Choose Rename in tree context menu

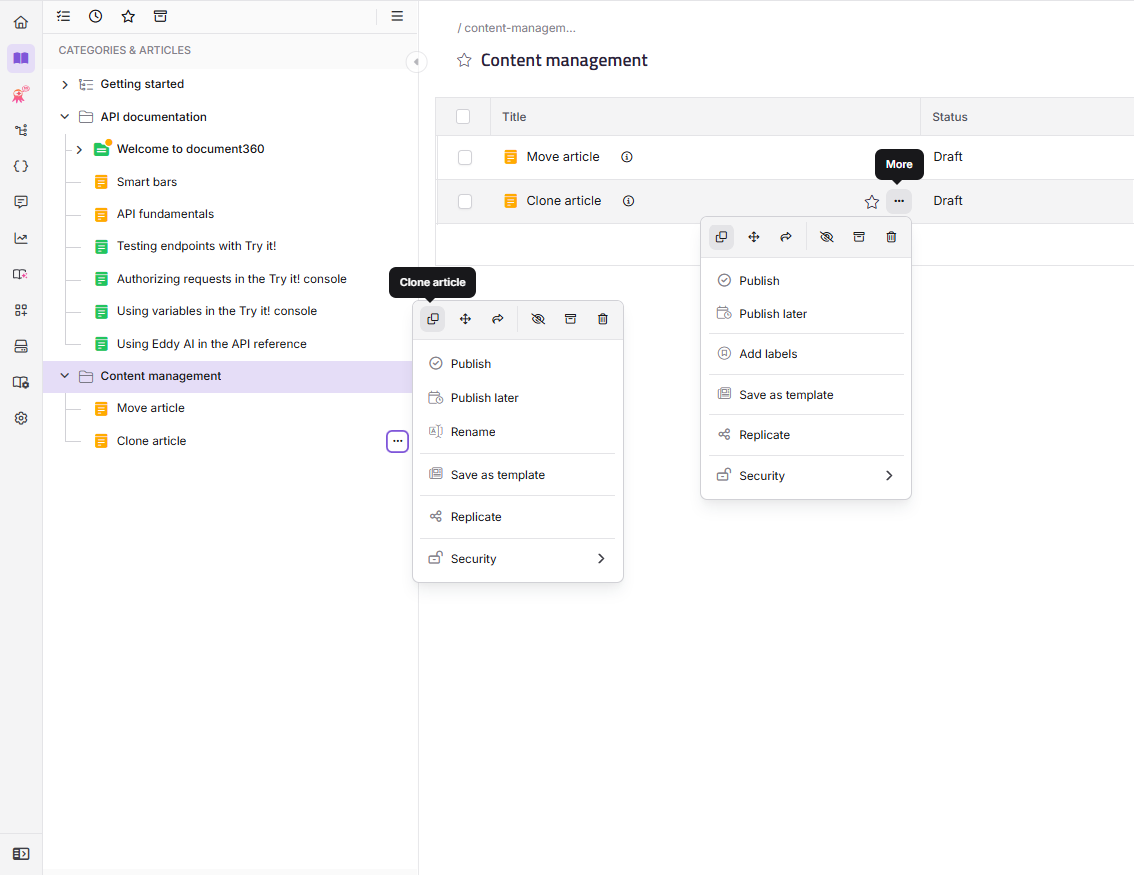point(517,432)
